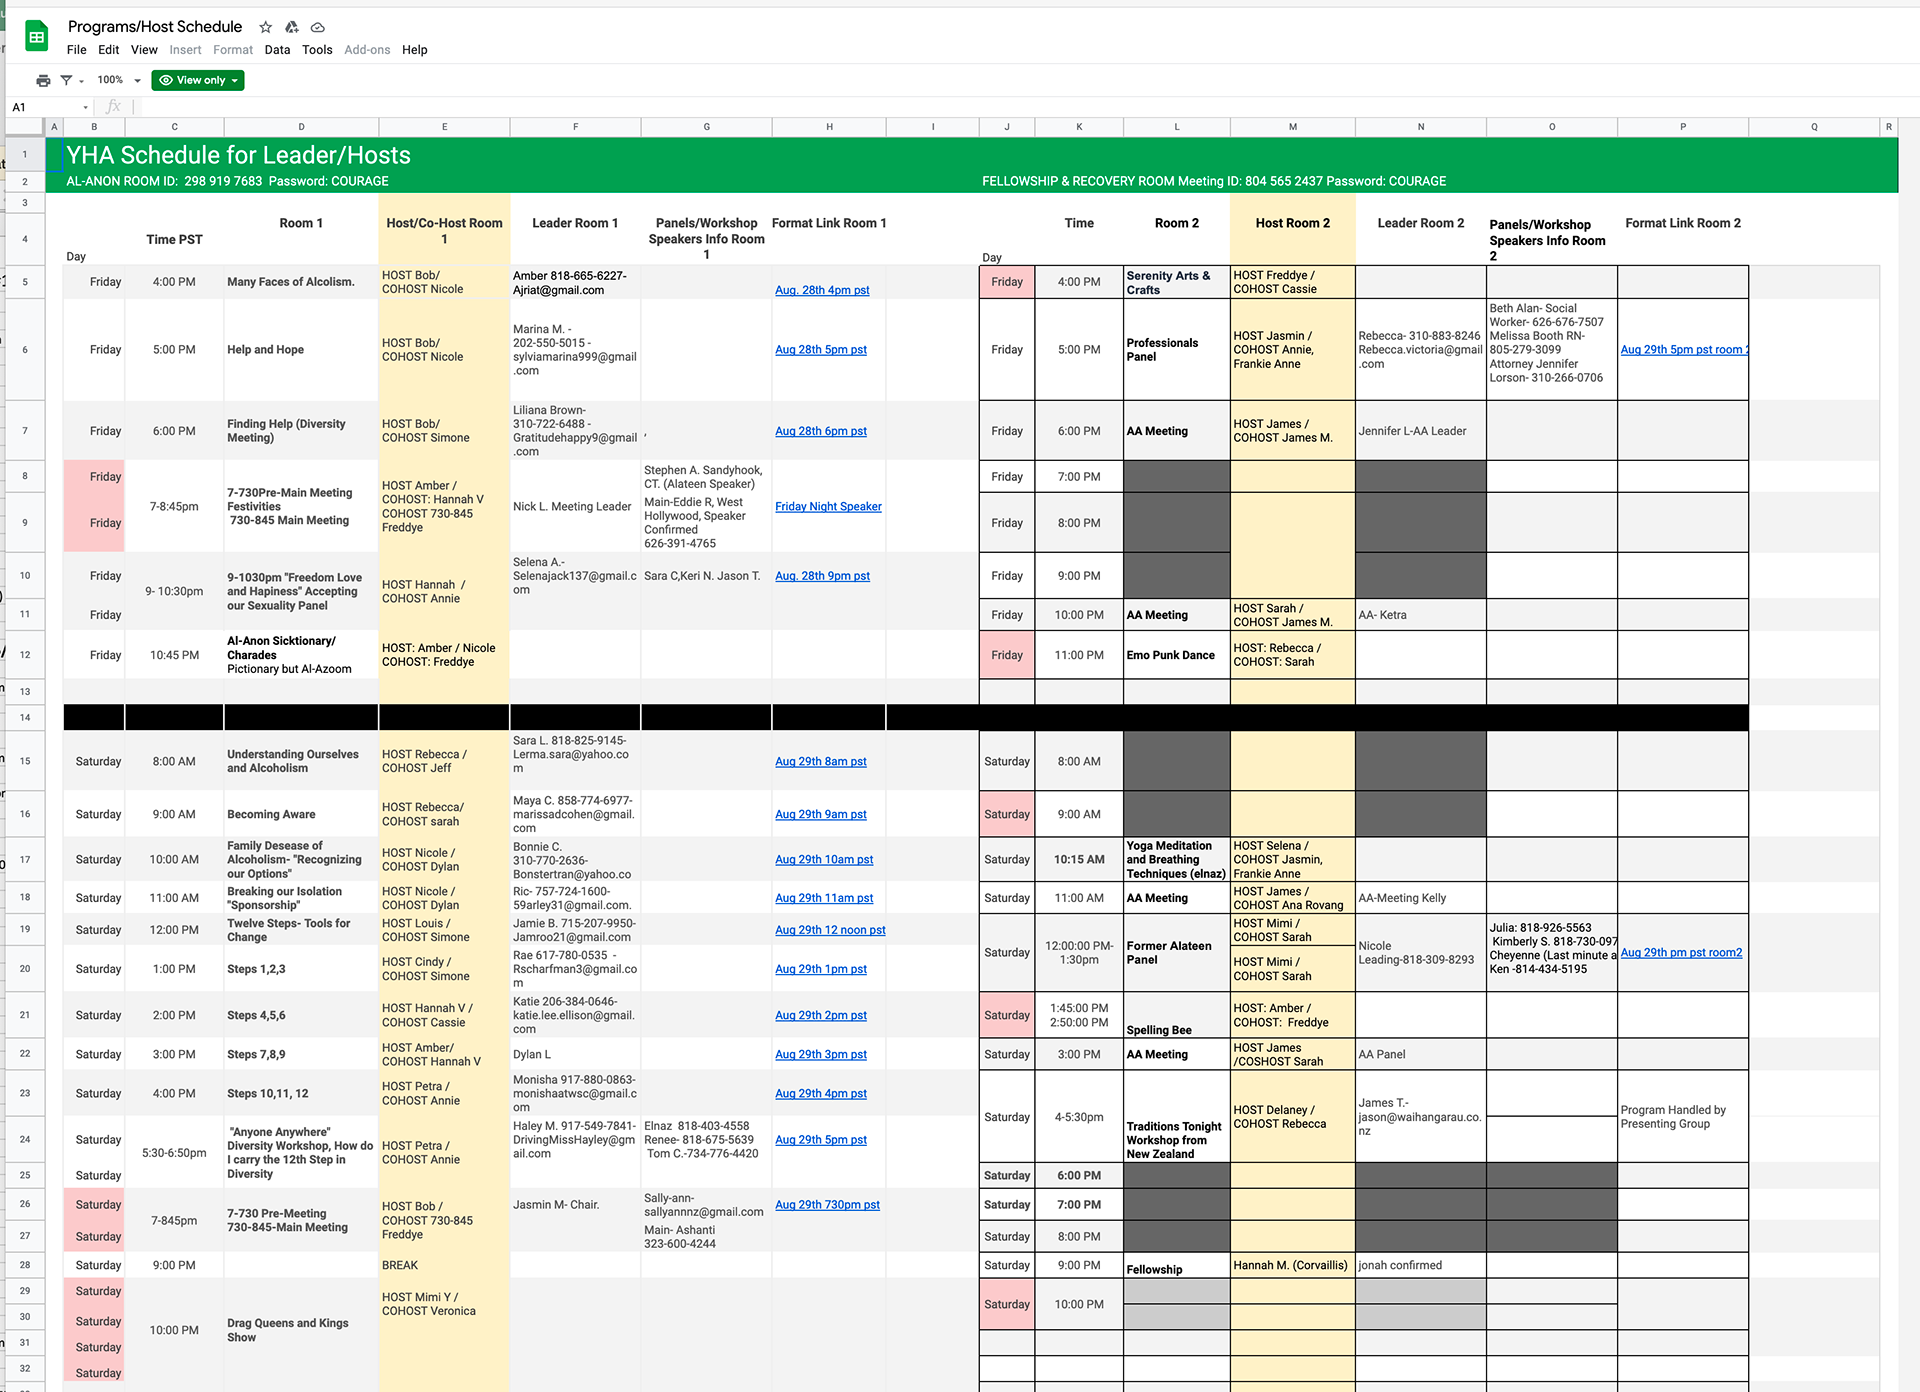Select the Many Faces of Alcolism cell
This screenshot has width=1920, height=1392.
coord(301,282)
